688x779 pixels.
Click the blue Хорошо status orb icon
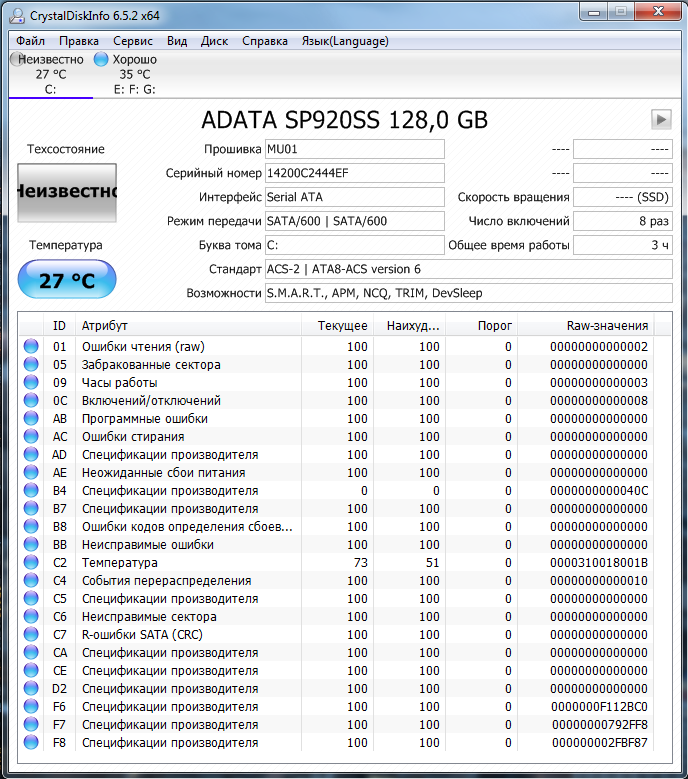point(101,59)
